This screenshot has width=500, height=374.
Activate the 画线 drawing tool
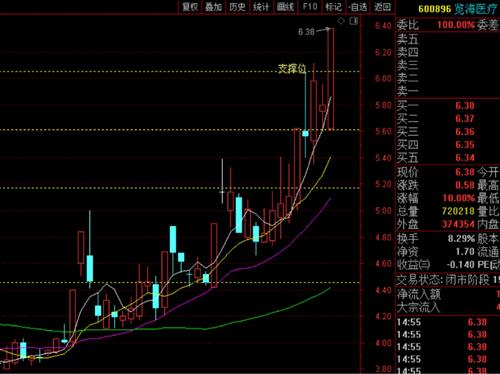click(x=285, y=7)
